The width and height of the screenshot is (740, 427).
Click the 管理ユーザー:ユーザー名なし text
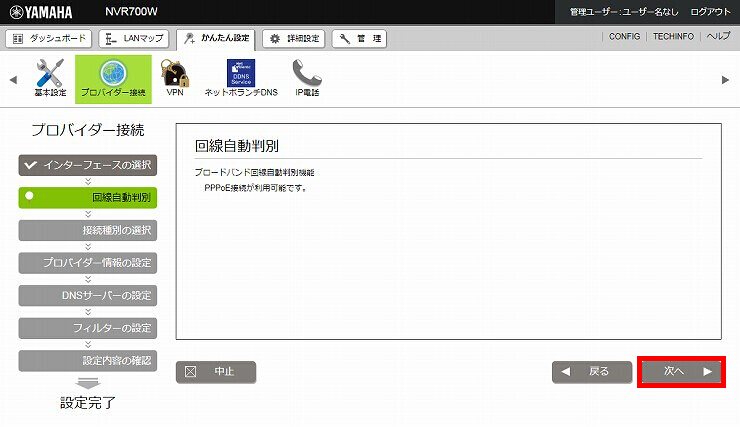pyautogui.click(x=624, y=12)
